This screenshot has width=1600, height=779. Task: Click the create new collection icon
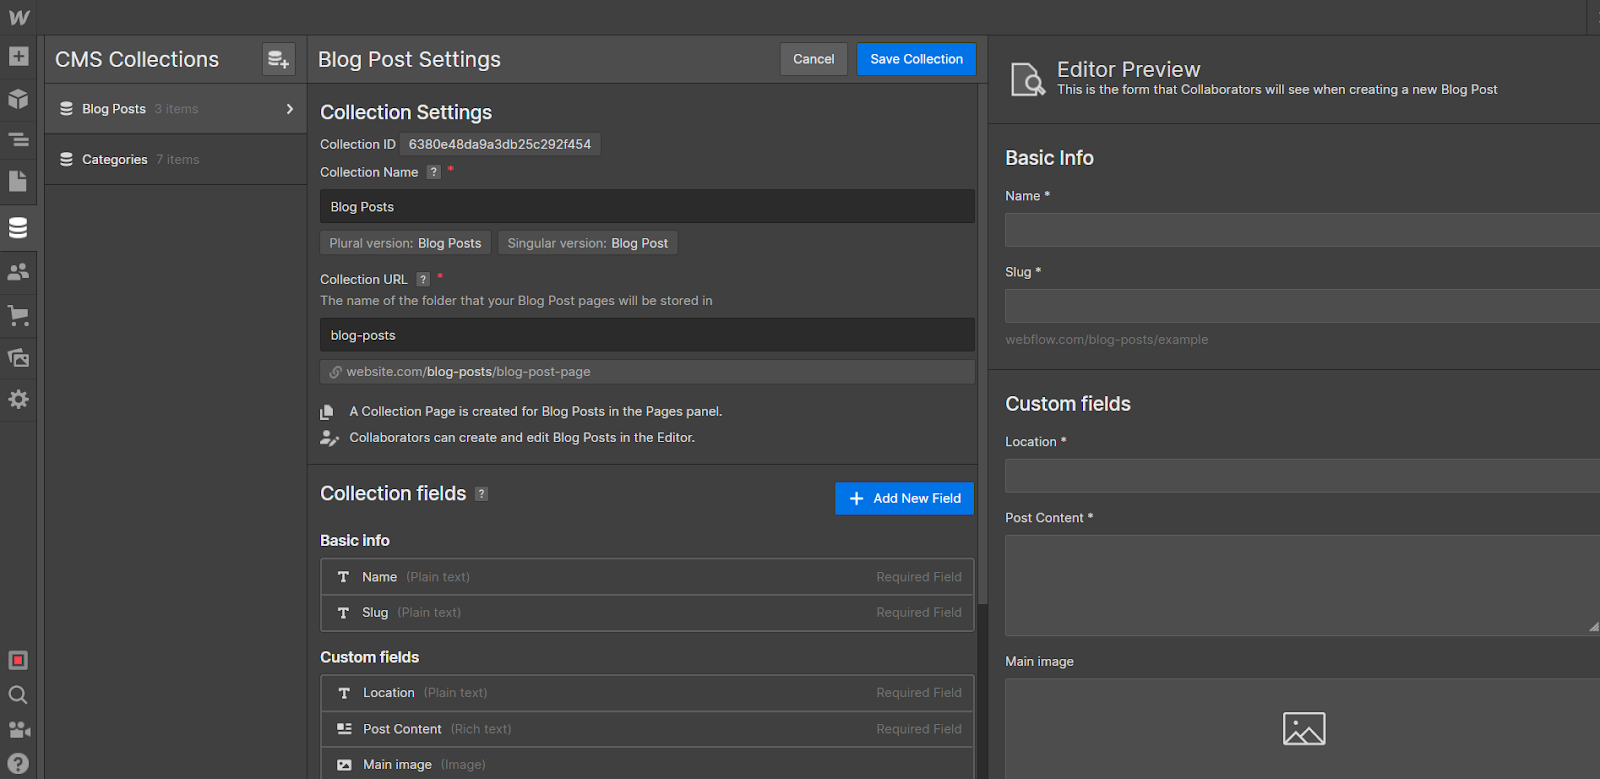click(x=279, y=60)
